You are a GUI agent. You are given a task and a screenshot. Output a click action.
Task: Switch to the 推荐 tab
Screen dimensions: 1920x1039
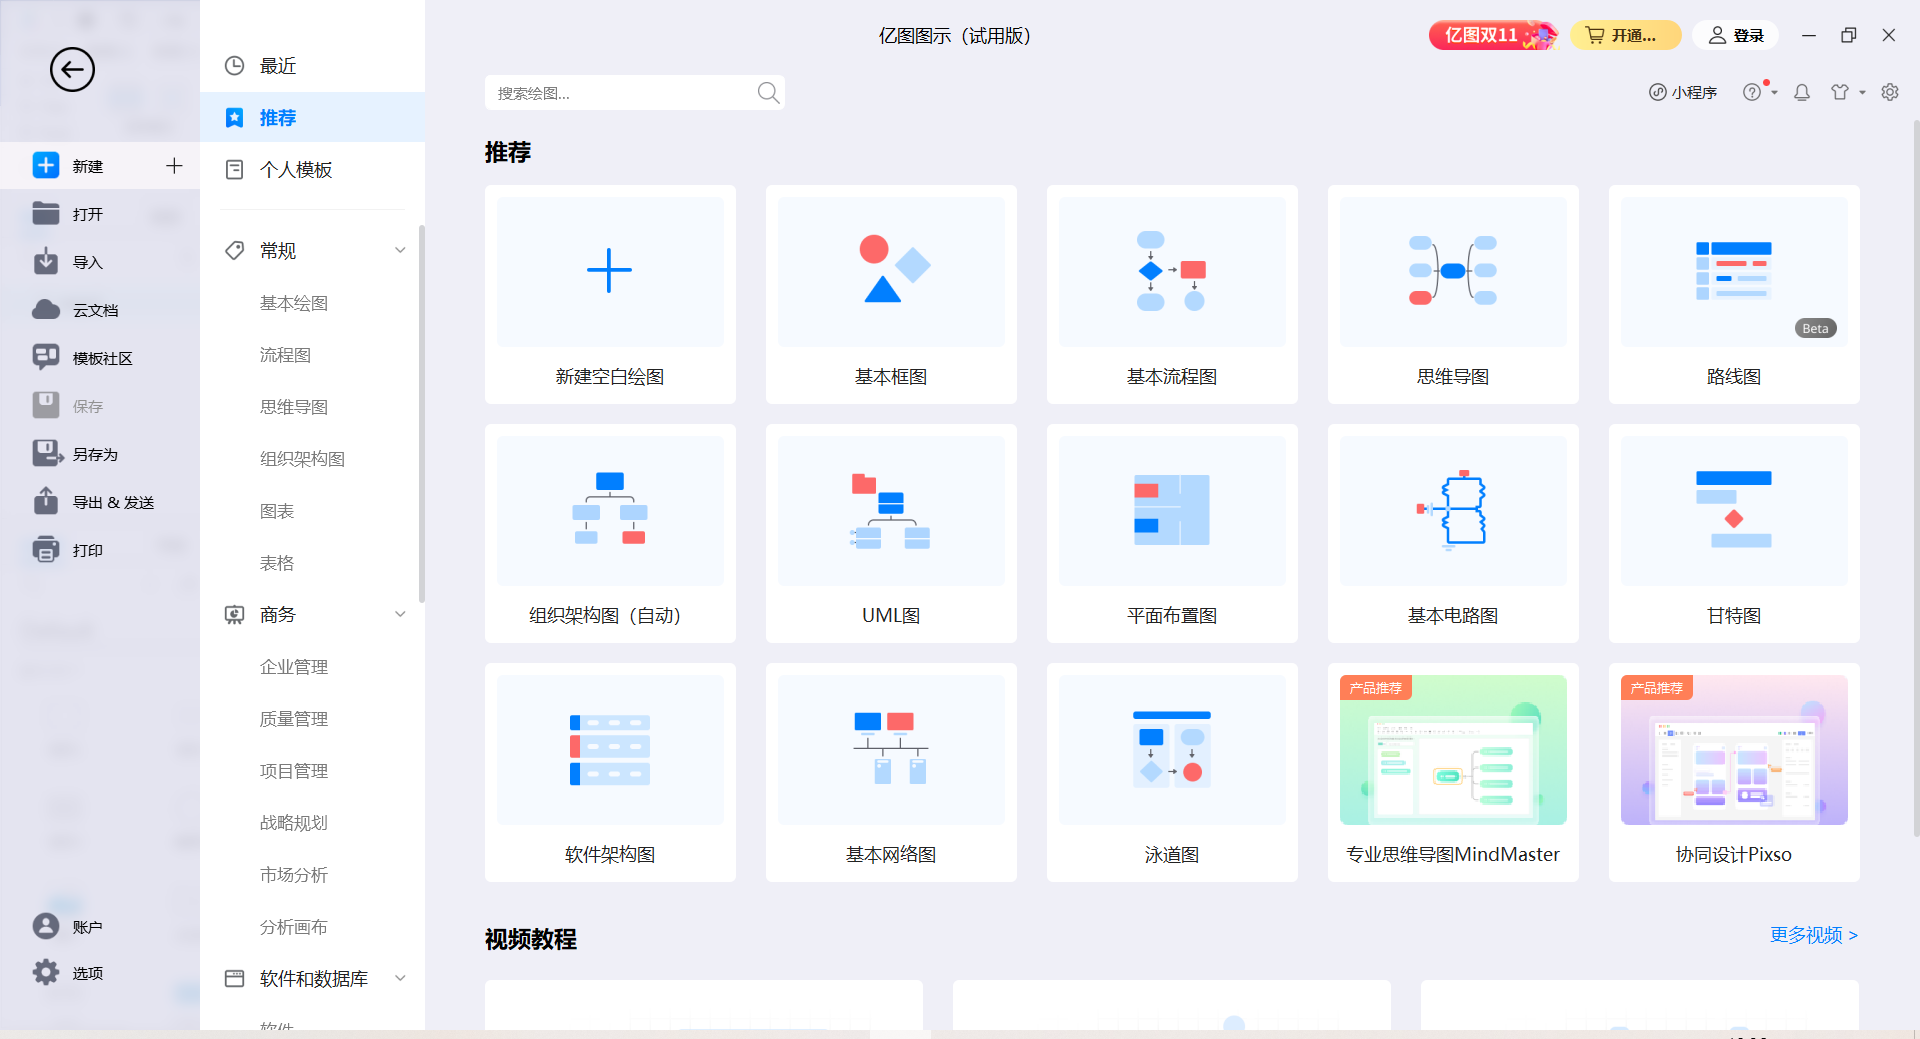coord(312,118)
